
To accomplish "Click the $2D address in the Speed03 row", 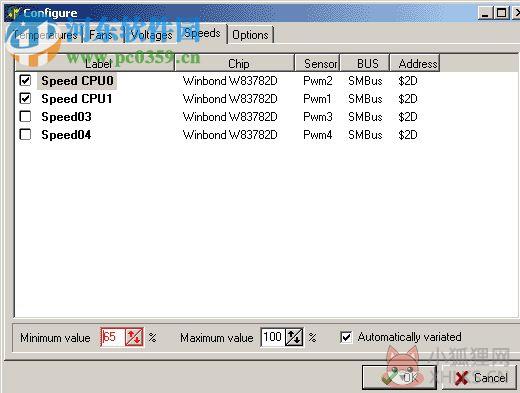I will pyautogui.click(x=408, y=117).
